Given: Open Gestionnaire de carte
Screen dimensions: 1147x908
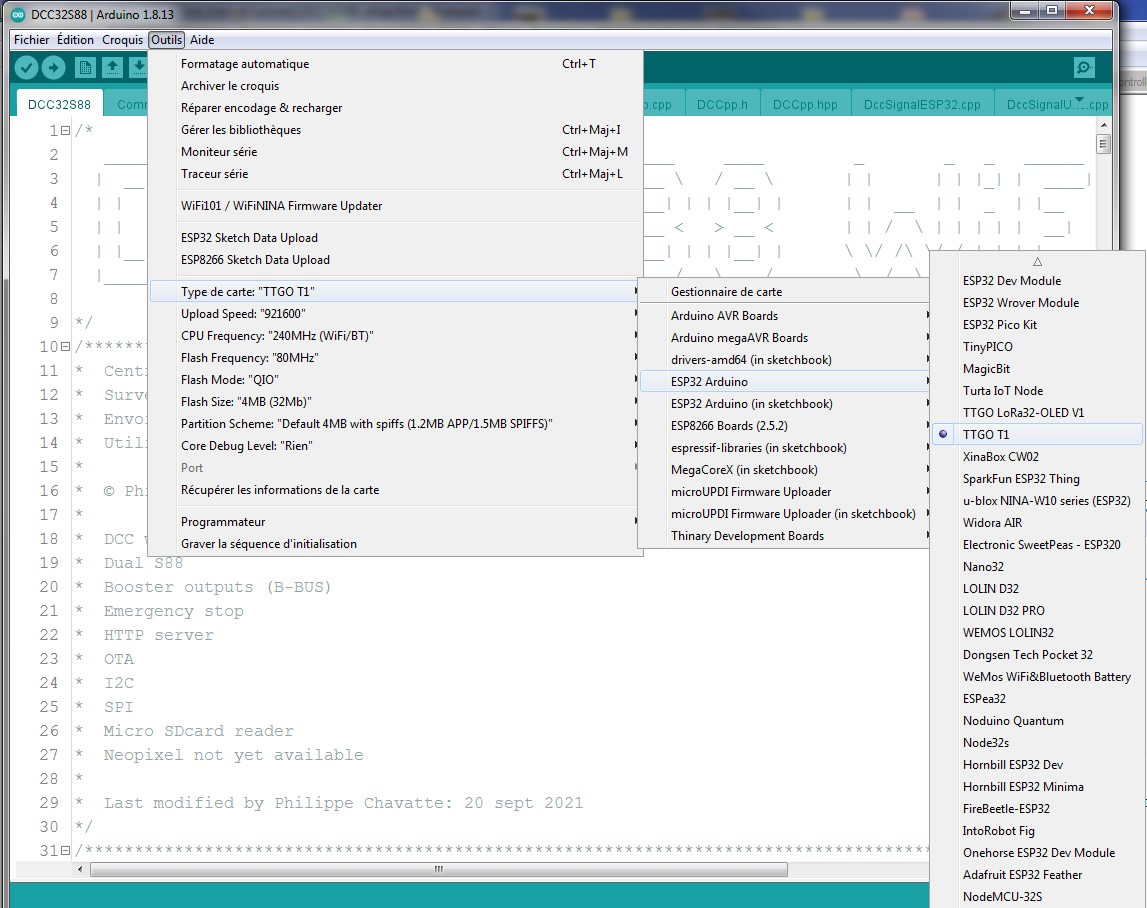Looking at the screenshot, I should click(785, 292).
